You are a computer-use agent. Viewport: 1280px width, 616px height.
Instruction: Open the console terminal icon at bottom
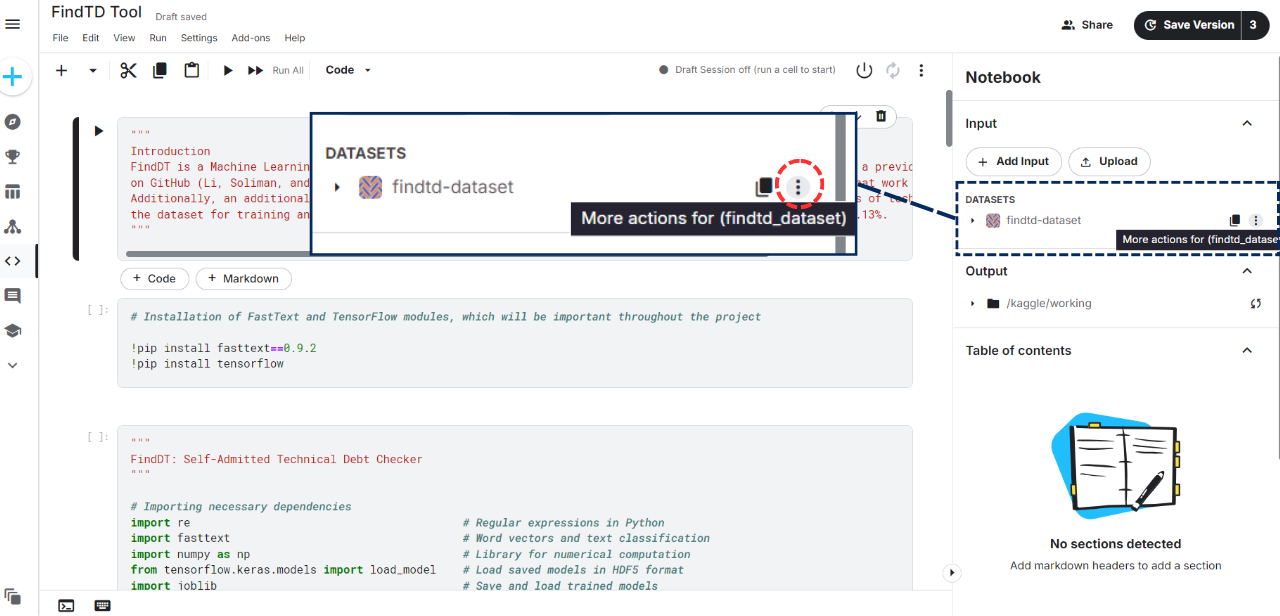66,605
